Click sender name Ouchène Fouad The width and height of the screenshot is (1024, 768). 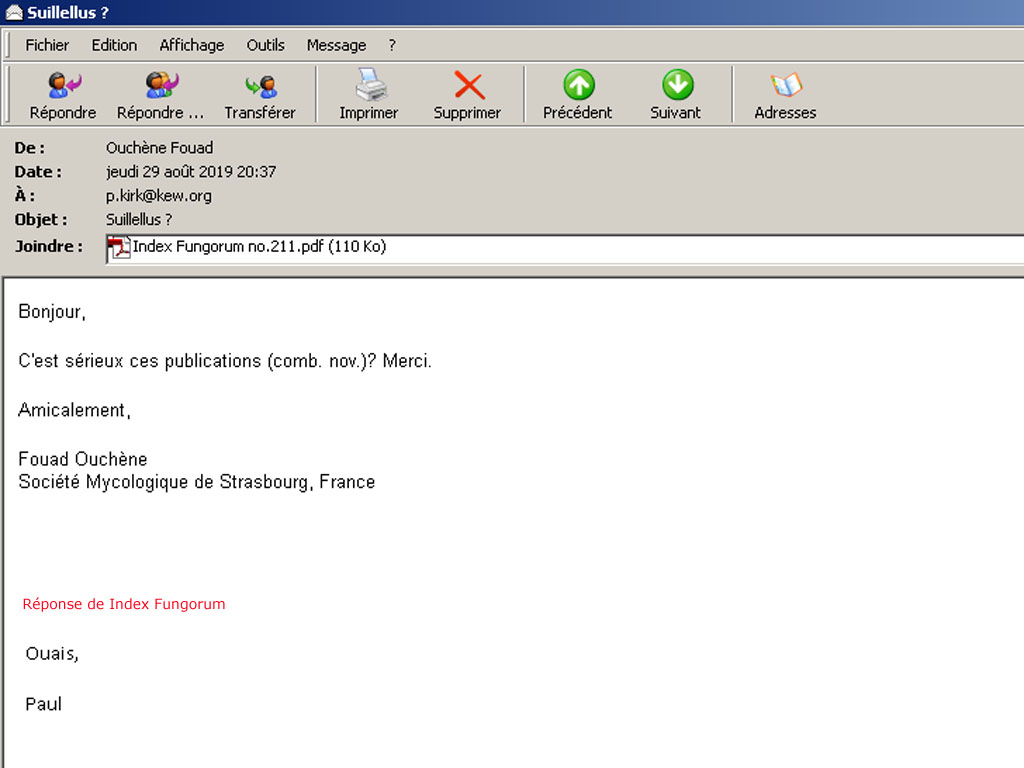coord(159,148)
